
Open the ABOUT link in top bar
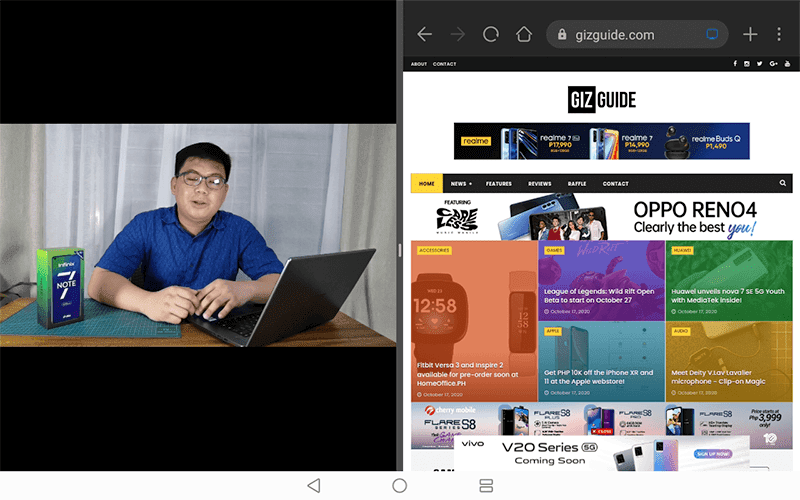pyautogui.click(x=419, y=64)
